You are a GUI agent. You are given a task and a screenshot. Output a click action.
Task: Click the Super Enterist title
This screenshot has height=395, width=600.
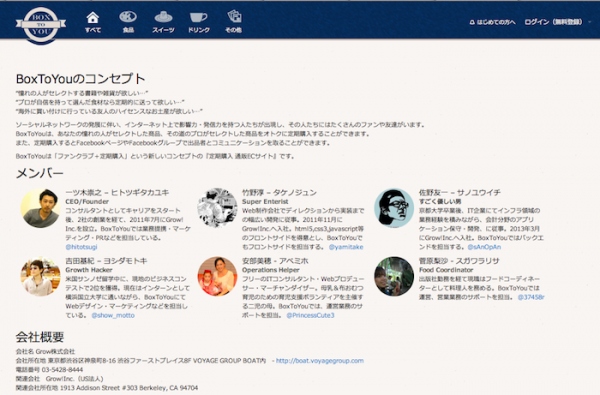[265, 201]
